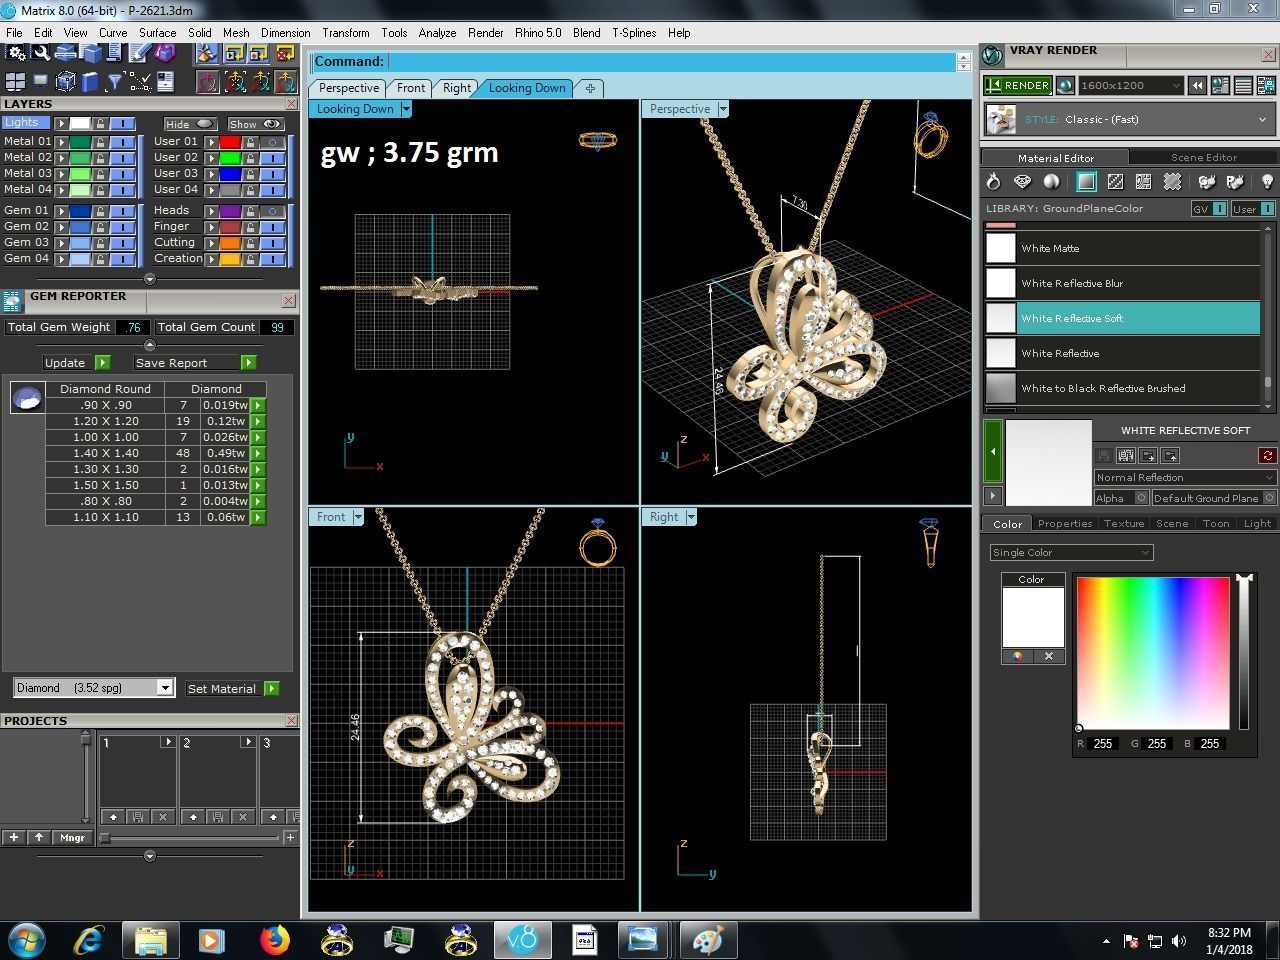The width and height of the screenshot is (1280, 960).
Task: Click the funnel filter icon
Action: [x=115, y=81]
